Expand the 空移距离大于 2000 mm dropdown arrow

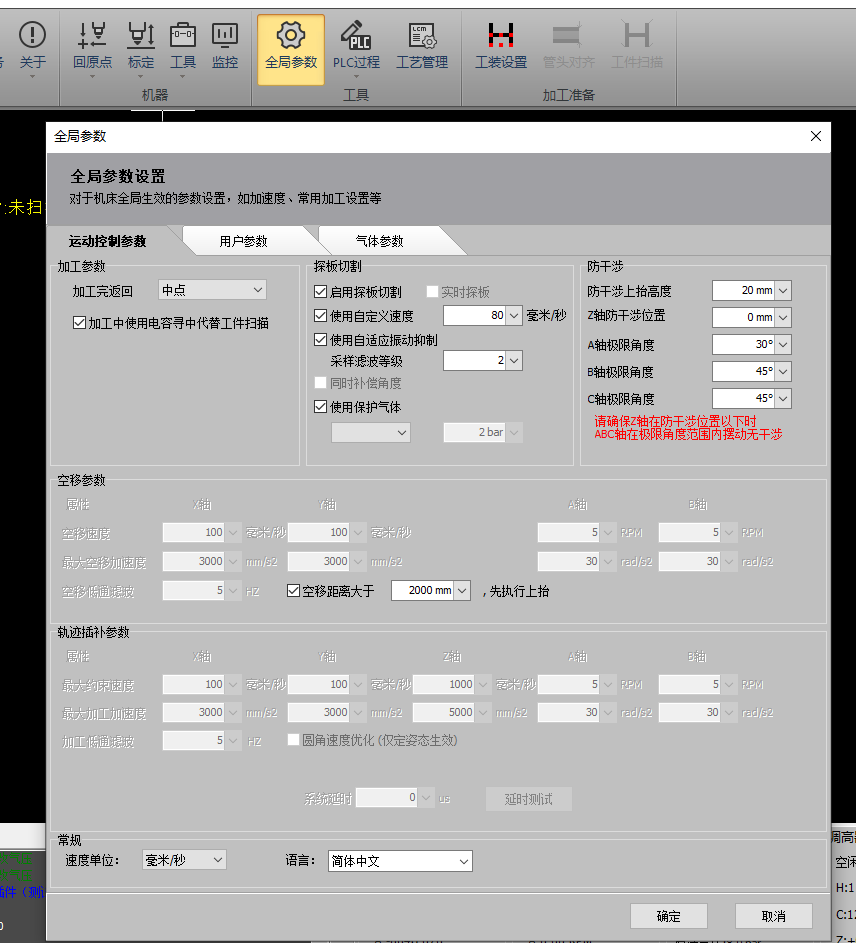[462, 591]
